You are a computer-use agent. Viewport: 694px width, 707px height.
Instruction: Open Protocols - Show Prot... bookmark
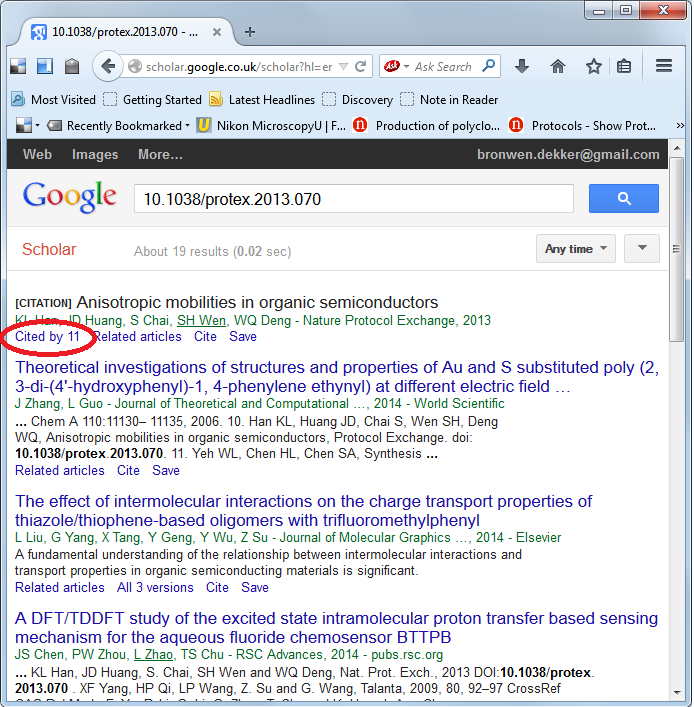pos(582,125)
